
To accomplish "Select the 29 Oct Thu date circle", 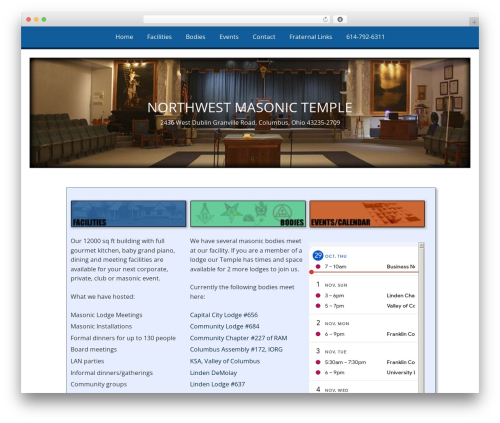I will point(318,256).
